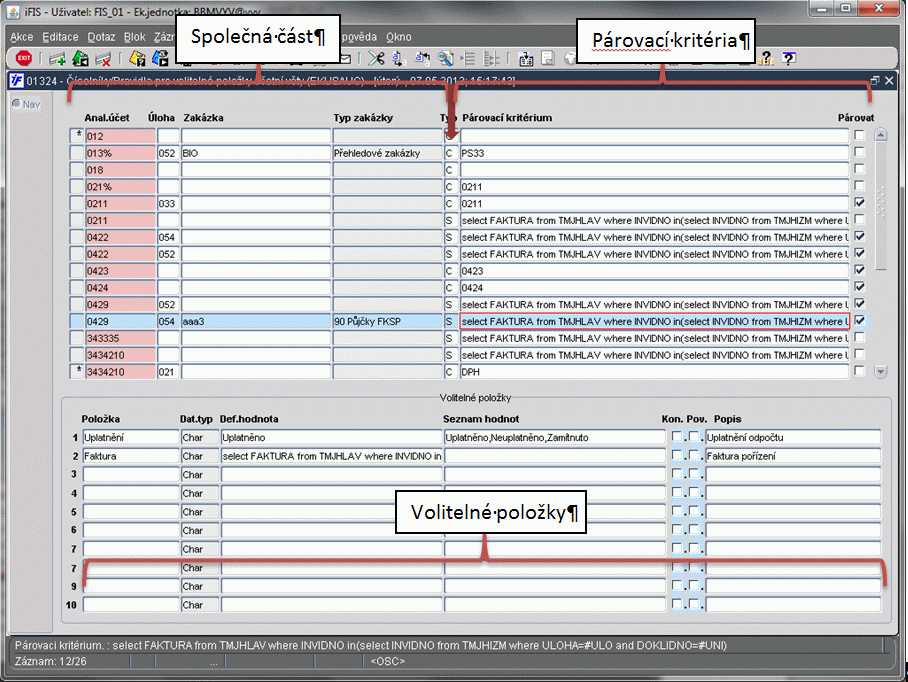This screenshot has height=682, width=908.
Task: Open the Akce menu
Action: 21,36
